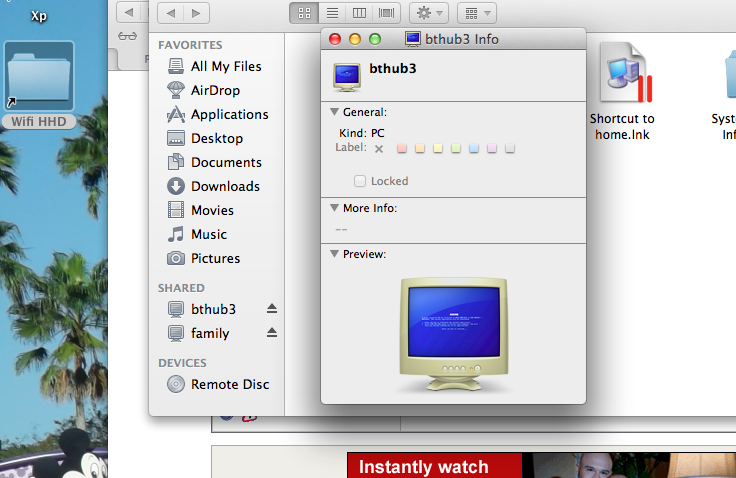Select family shared computer in sidebar
This screenshot has height=478, width=736.
click(199, 333)
